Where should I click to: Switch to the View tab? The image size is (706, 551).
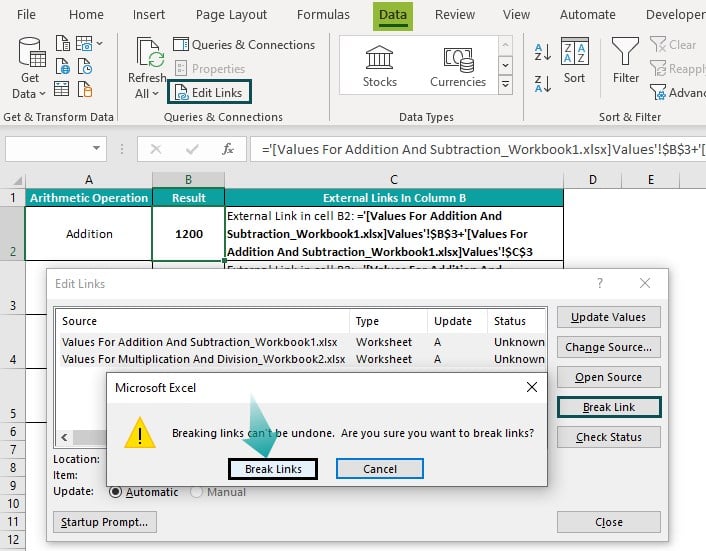pos(516,14)
